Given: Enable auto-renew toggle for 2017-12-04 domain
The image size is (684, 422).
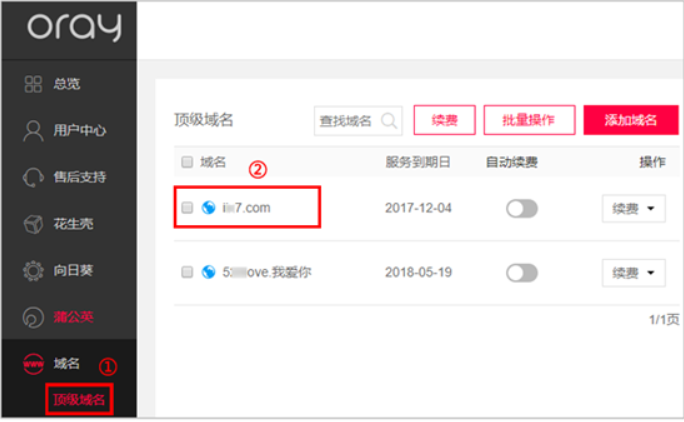Looking at the screenshot, I should tap(522, 209).
